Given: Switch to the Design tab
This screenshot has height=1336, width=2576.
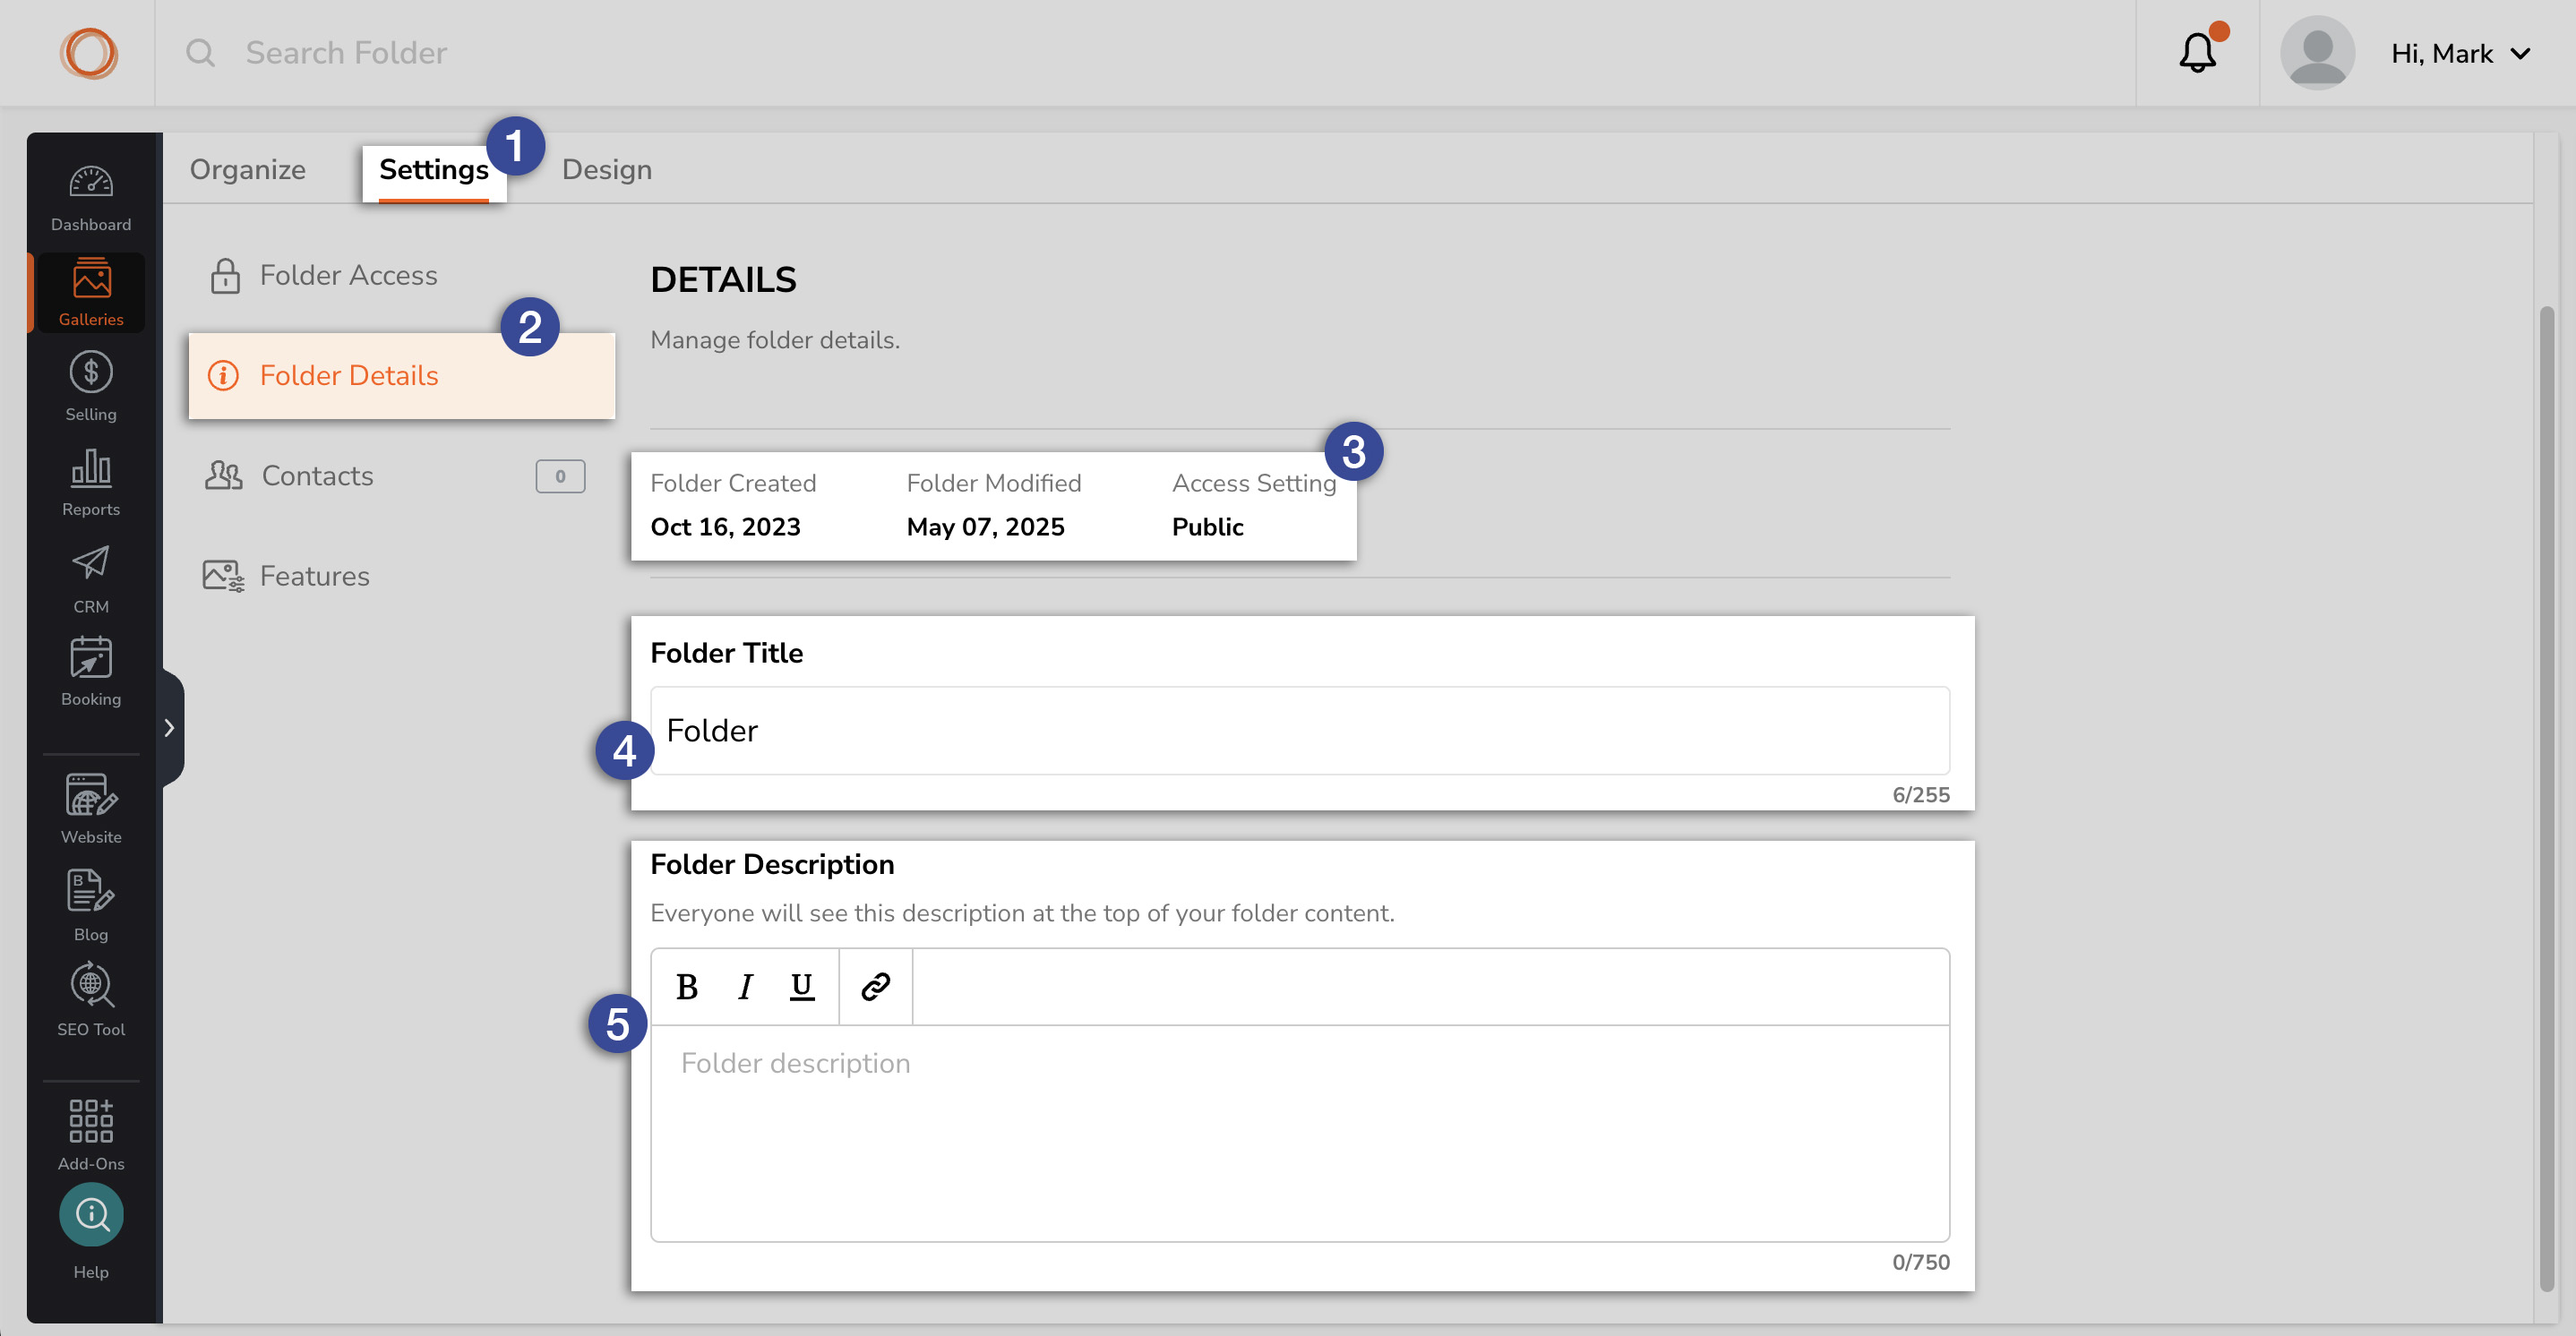Looking at the screenshot, I should [607, 169].
